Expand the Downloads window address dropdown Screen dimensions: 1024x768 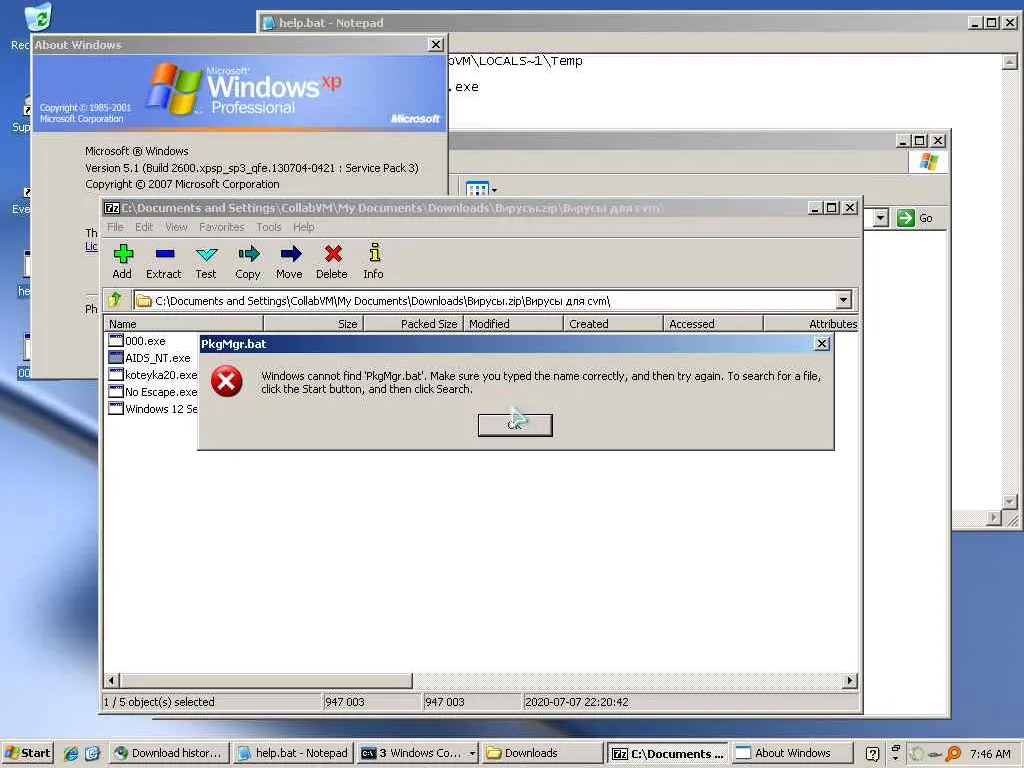881,218
